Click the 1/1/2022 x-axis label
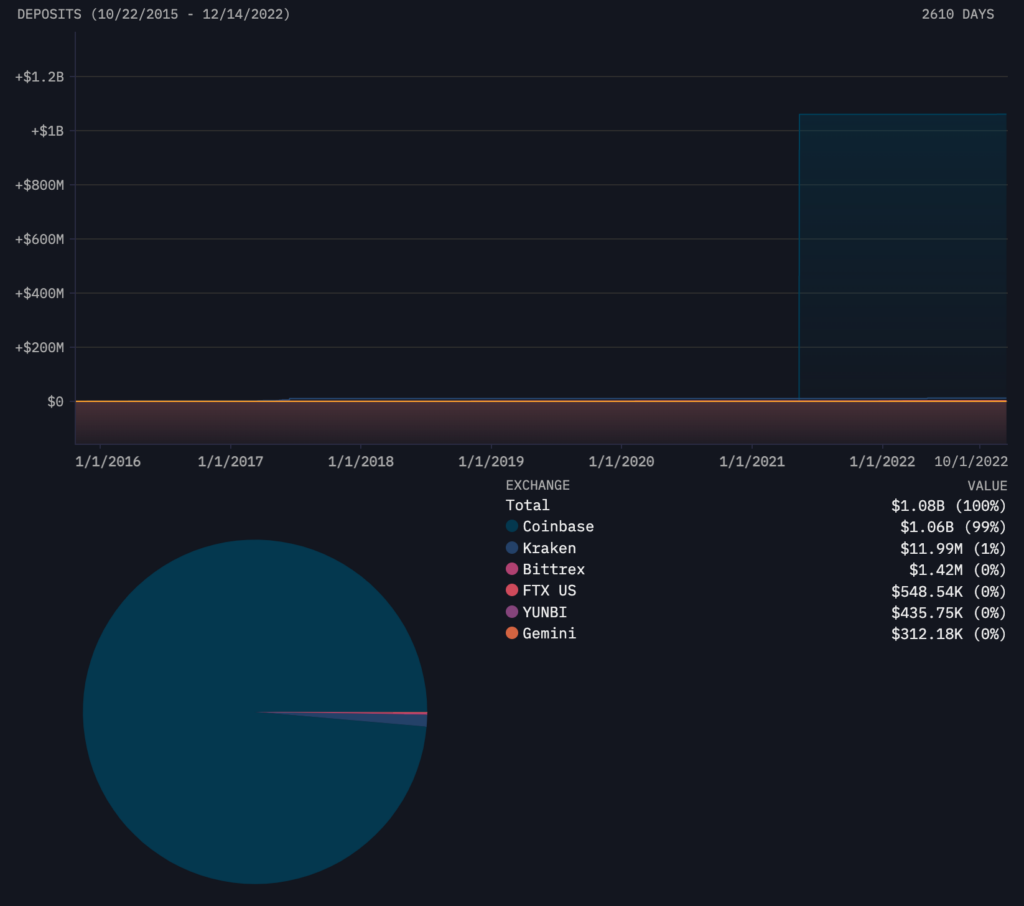This screenshot has width=1024, height=906. point(882,462)
